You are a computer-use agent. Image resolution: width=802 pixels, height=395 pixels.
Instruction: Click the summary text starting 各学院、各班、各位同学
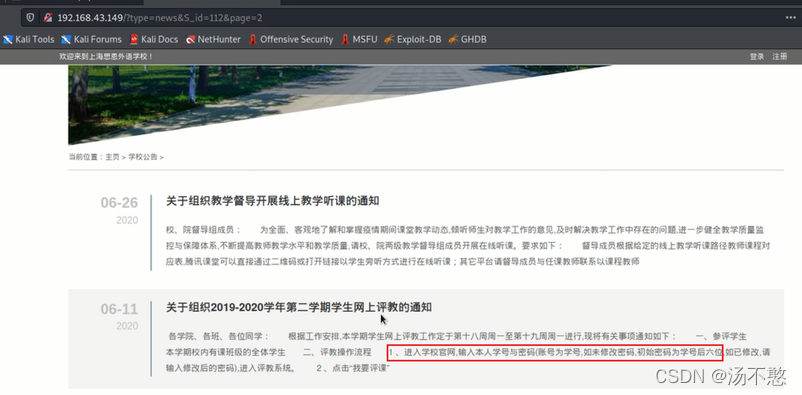point(468,352)
